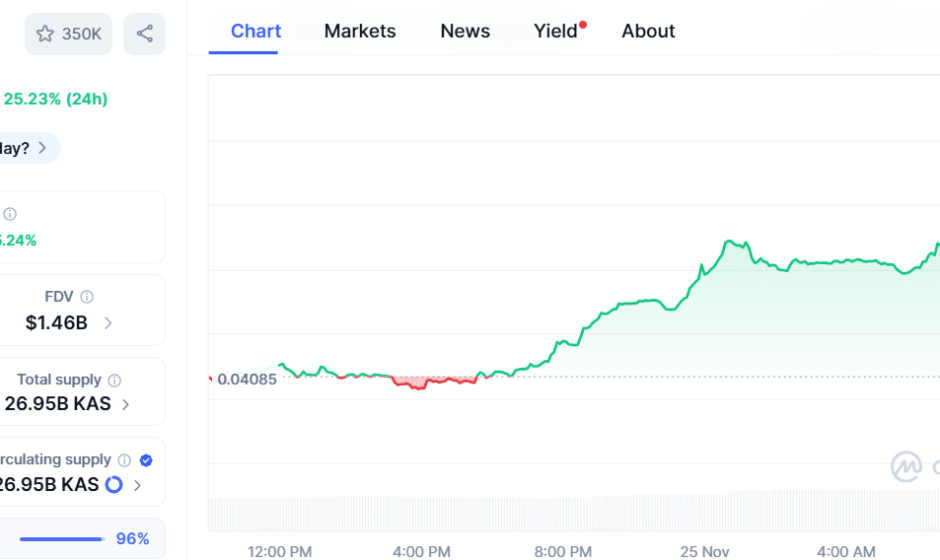
Task: Click the info icon beside FDV
Action: pyautogui.click(x=87, y=297)
